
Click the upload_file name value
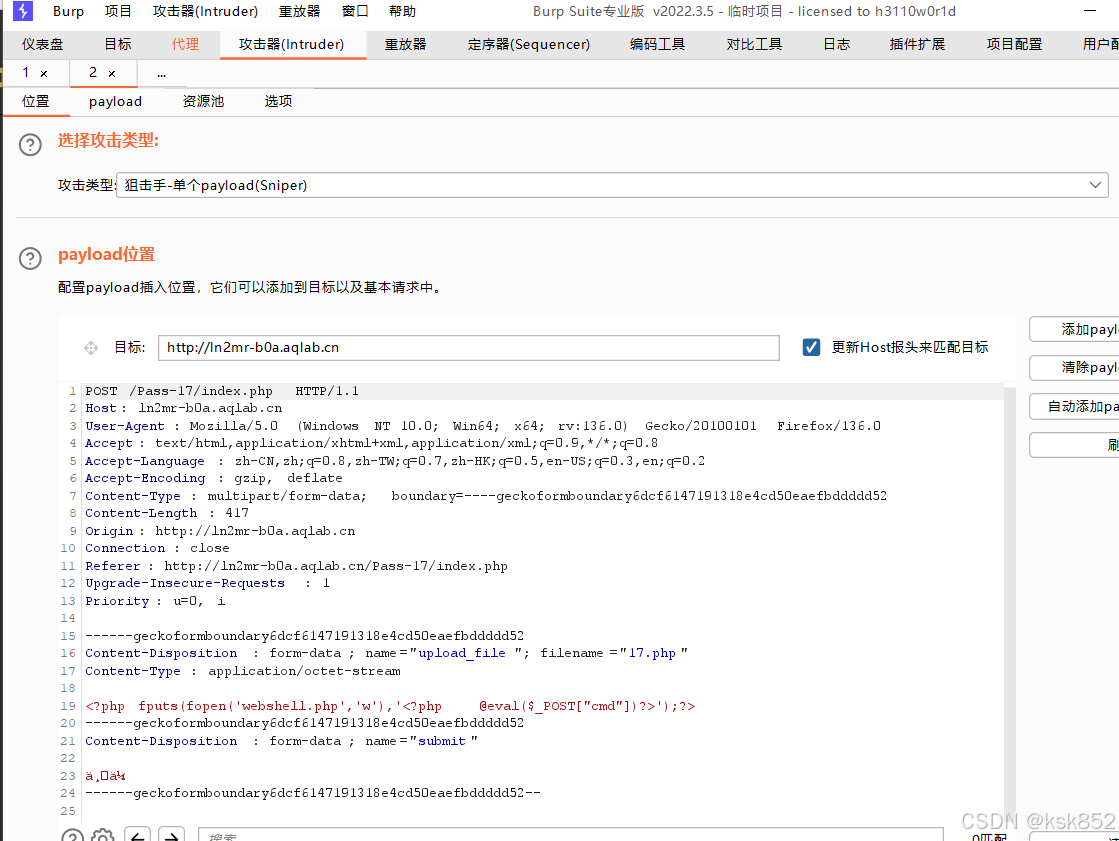coord(462,653)
